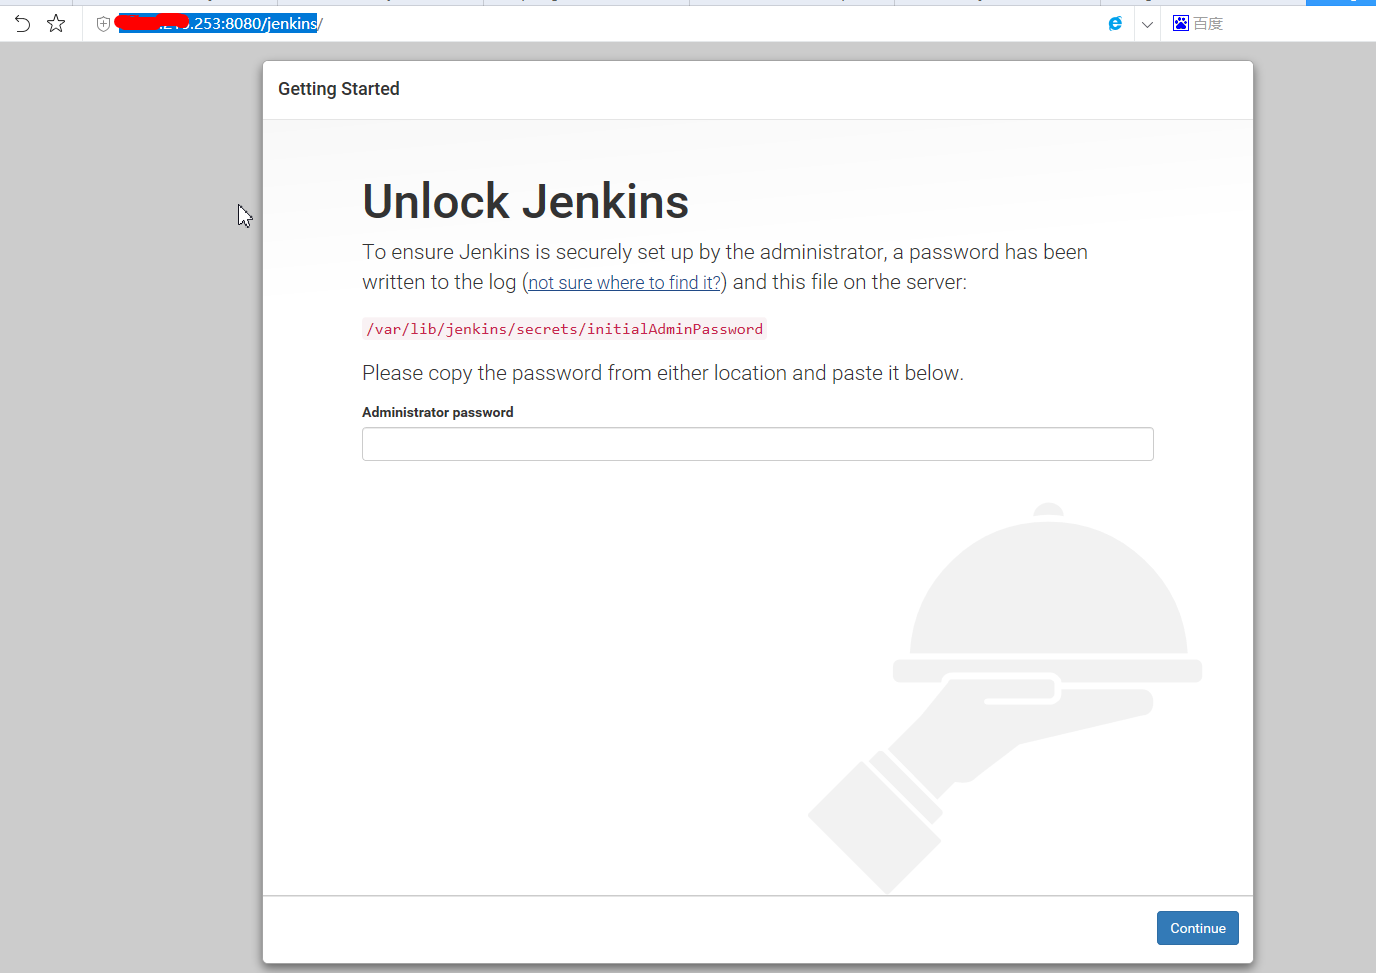The image size is (1376, 973).
Task: Click the Unlock Jenkins heading
Action: click(526, 201)
